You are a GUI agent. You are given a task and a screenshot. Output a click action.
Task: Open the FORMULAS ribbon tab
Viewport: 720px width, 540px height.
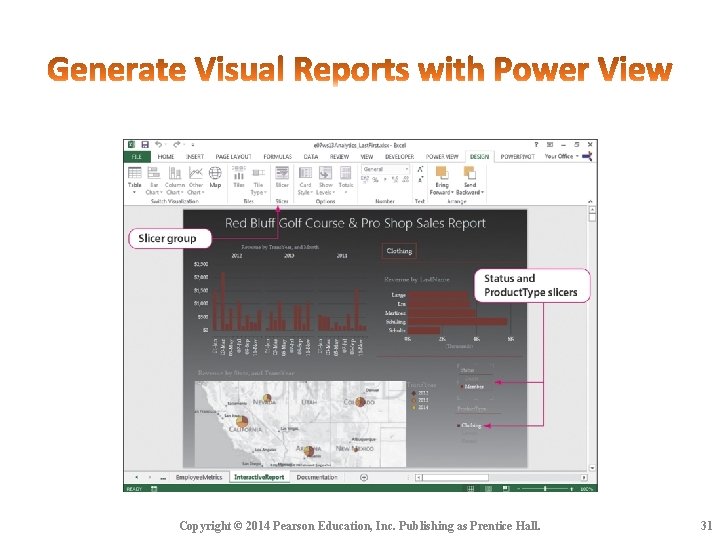(x=277, y=157)
